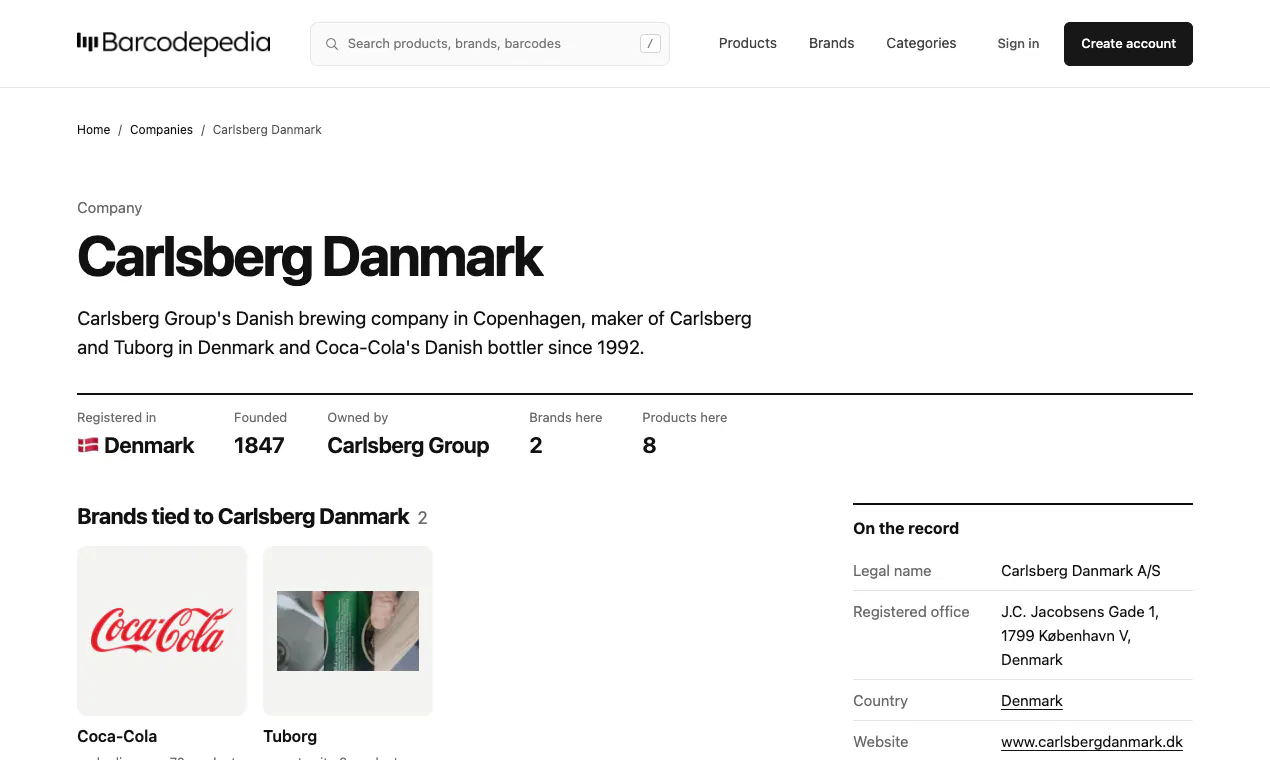Click the Create account button

coord(1128,44)
